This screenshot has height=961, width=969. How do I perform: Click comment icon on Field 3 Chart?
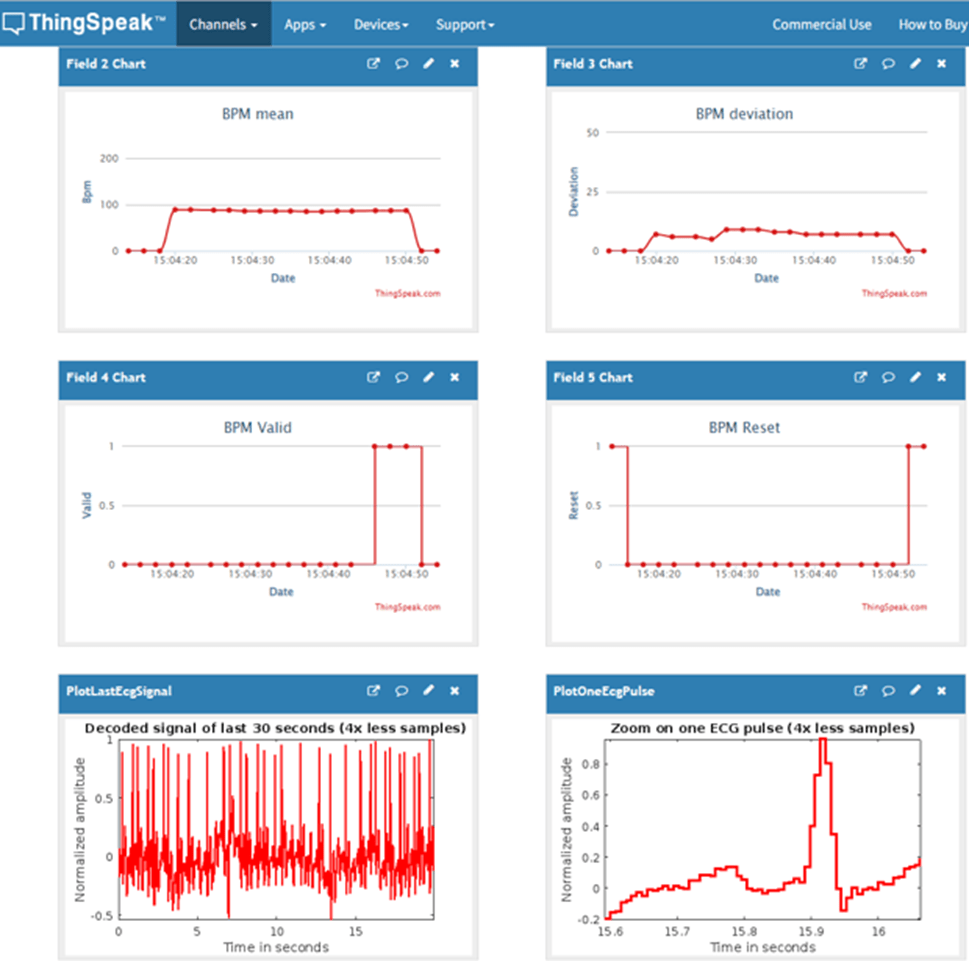tap(888, 64)
